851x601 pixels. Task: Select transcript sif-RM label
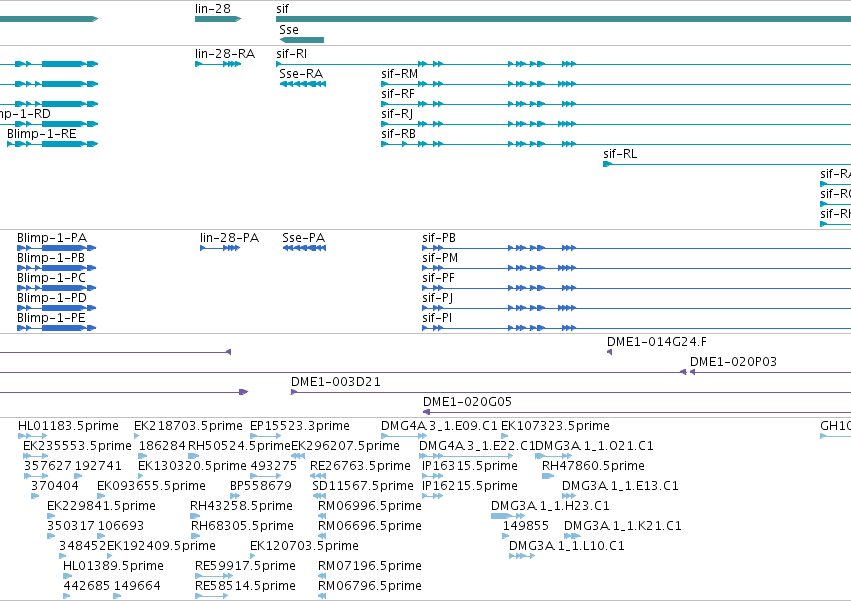[x=399, y=74]
